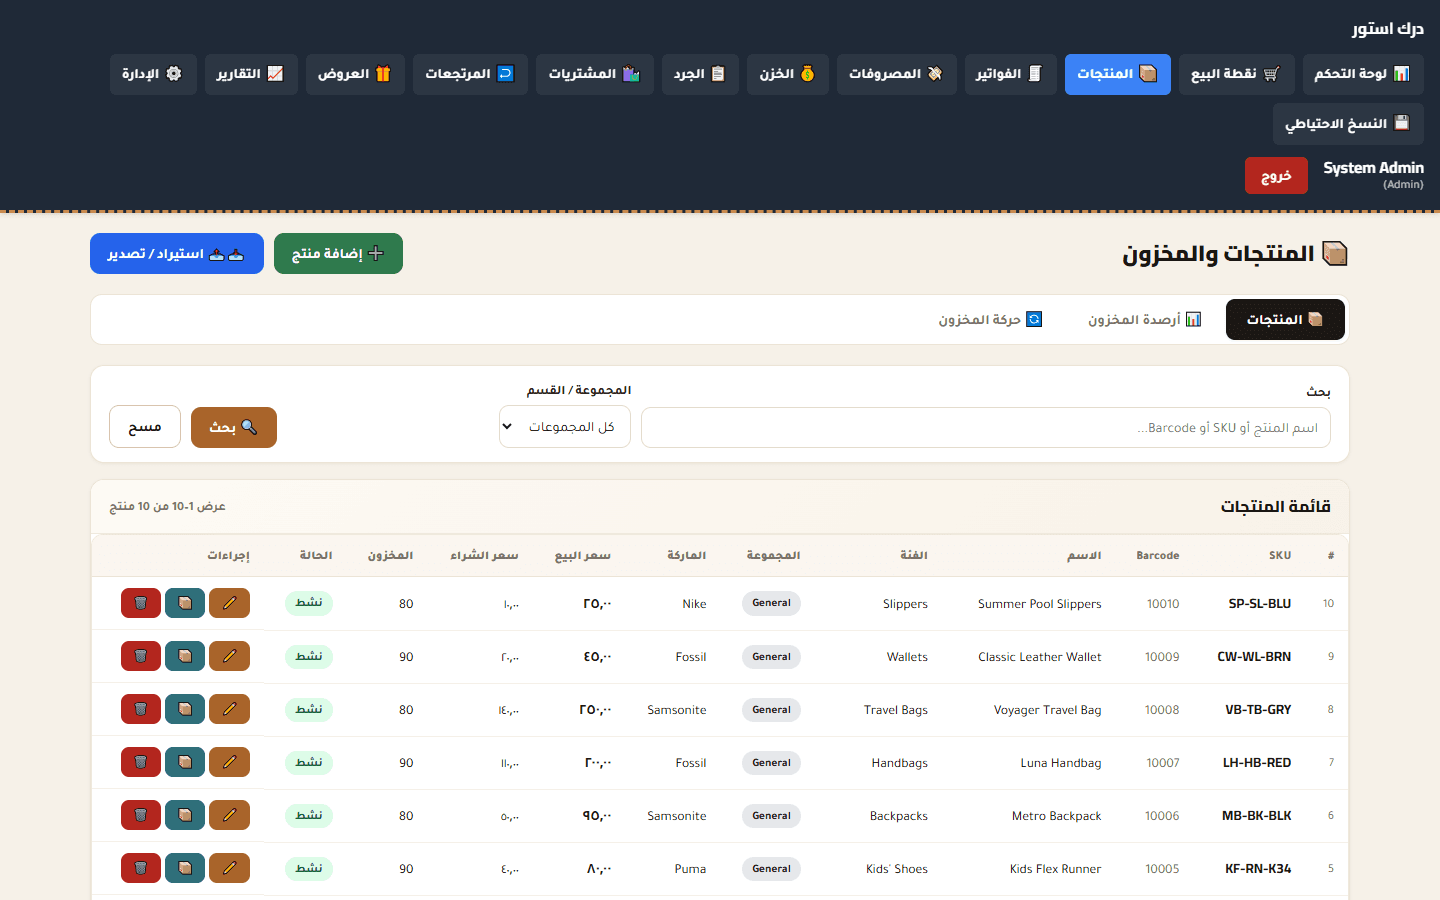Click the box icon in the Luna Handbag row
Screen dimensions: 1440x900
point(185,762)
